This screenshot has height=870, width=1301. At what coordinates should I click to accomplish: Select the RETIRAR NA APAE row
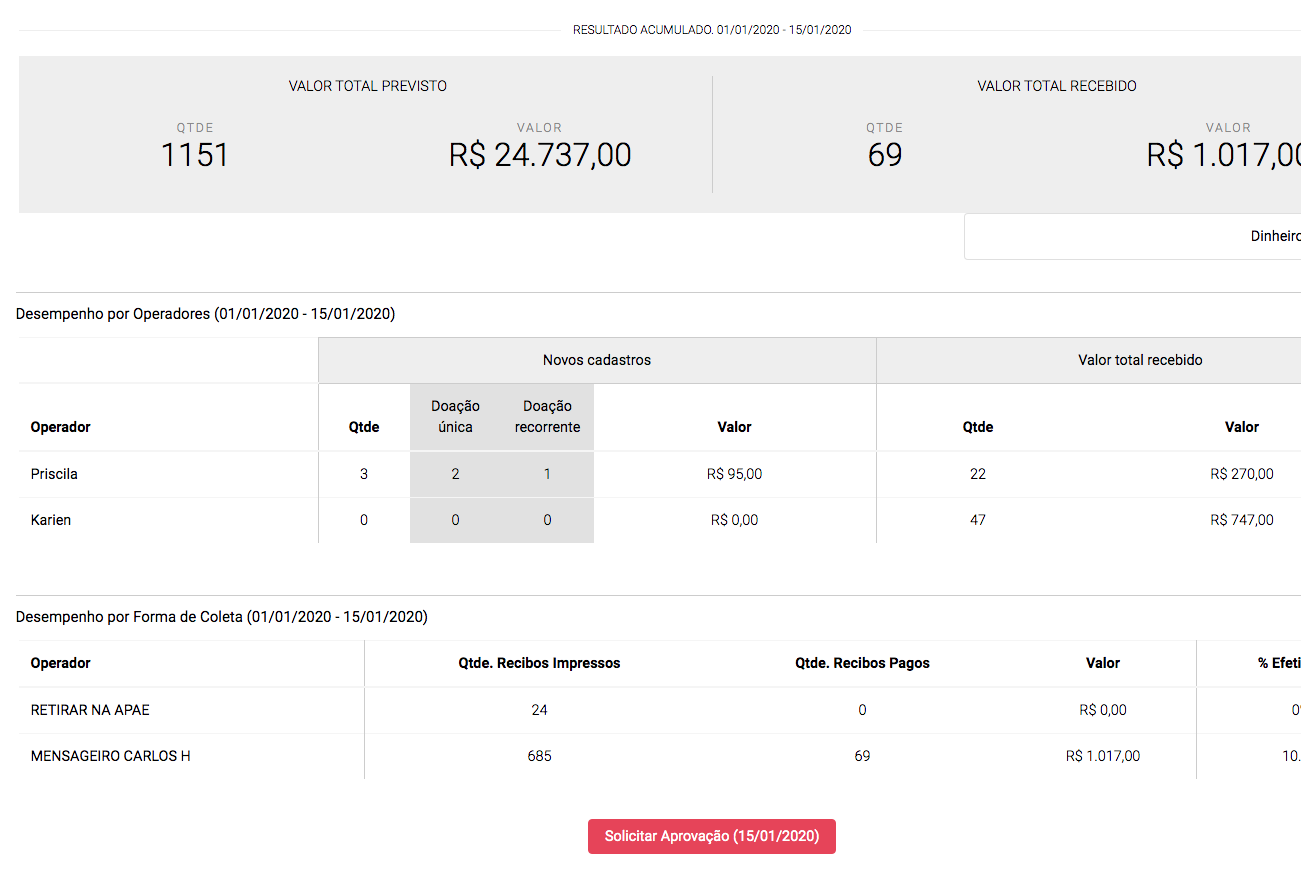(90, 710)
